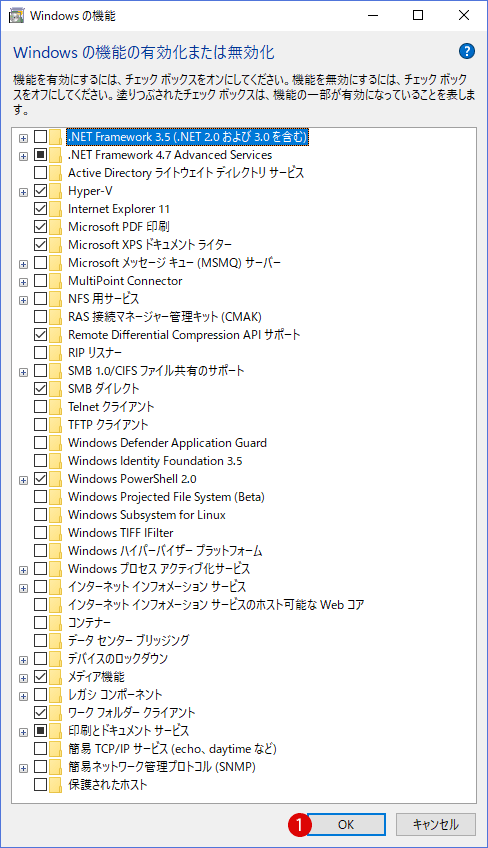This screenshot has height=848, width=488.
Task: Click the キャンセル button
Action: 436,824
